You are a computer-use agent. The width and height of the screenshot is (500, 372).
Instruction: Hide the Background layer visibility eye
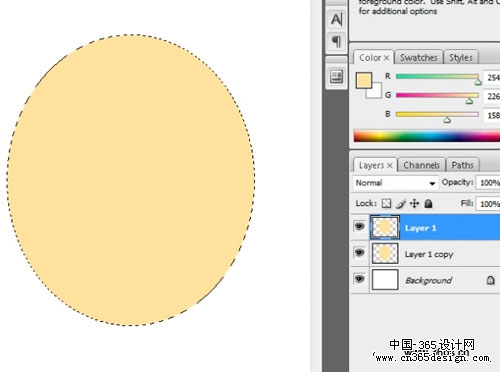click(359, 279)
